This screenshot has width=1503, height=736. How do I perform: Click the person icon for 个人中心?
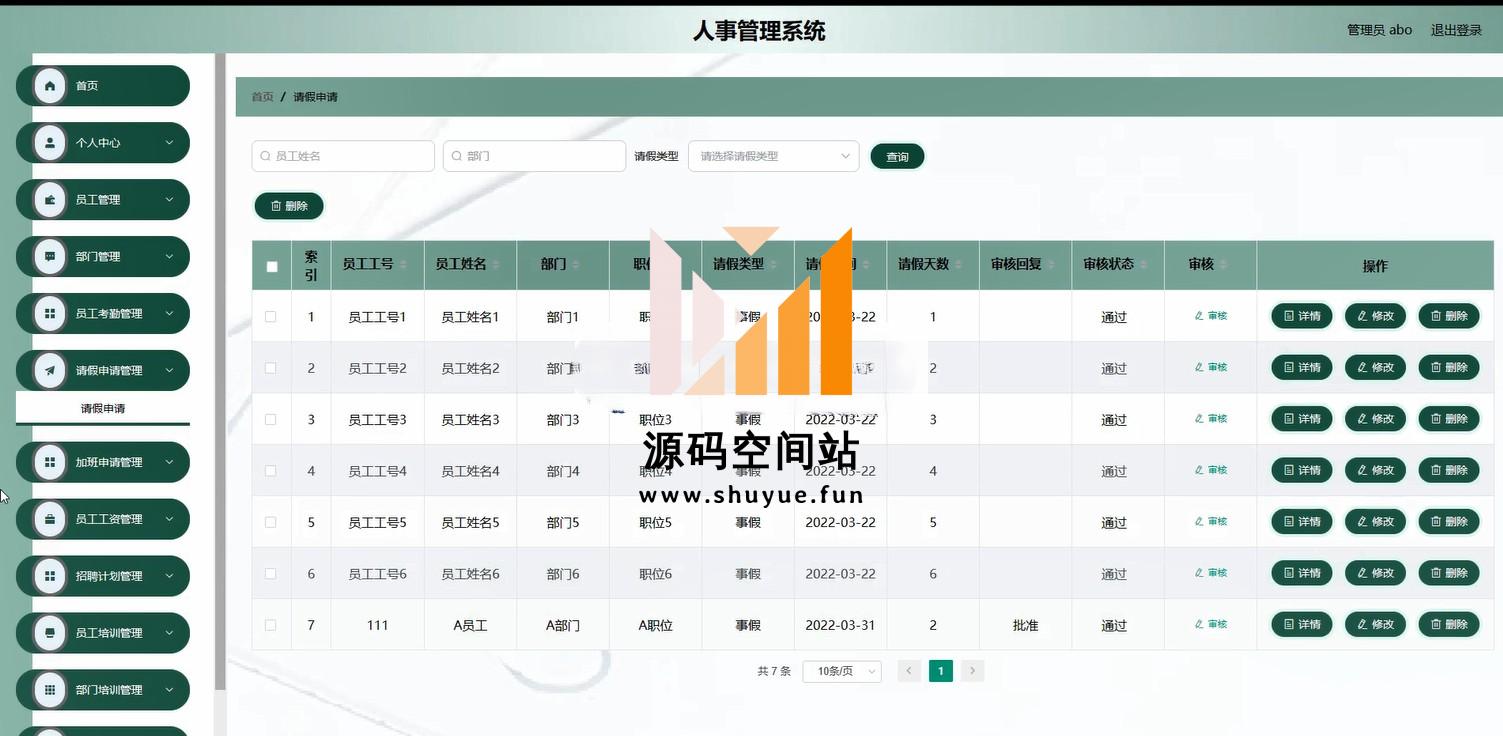(x=49, y=143)
